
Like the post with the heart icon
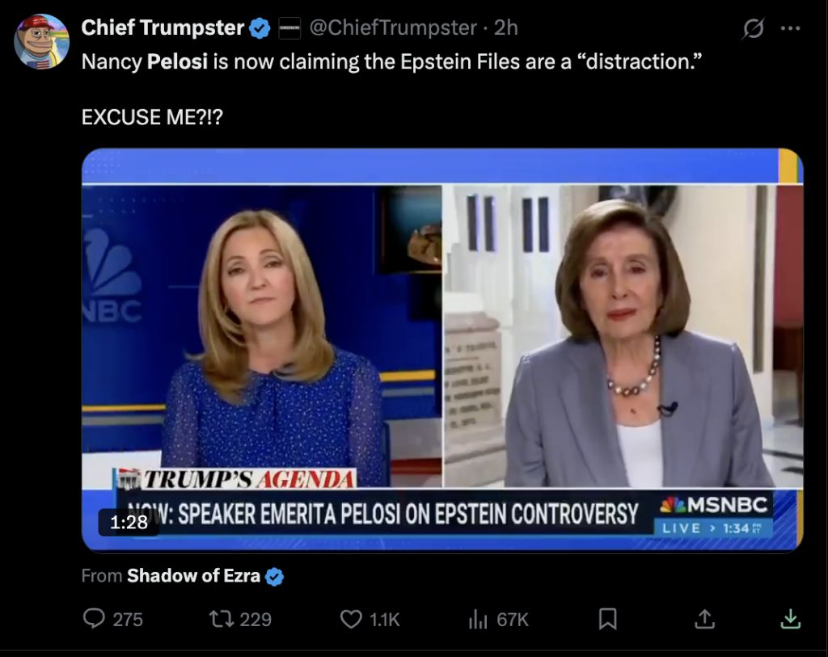pyautogui.click(x=351, y=618)
